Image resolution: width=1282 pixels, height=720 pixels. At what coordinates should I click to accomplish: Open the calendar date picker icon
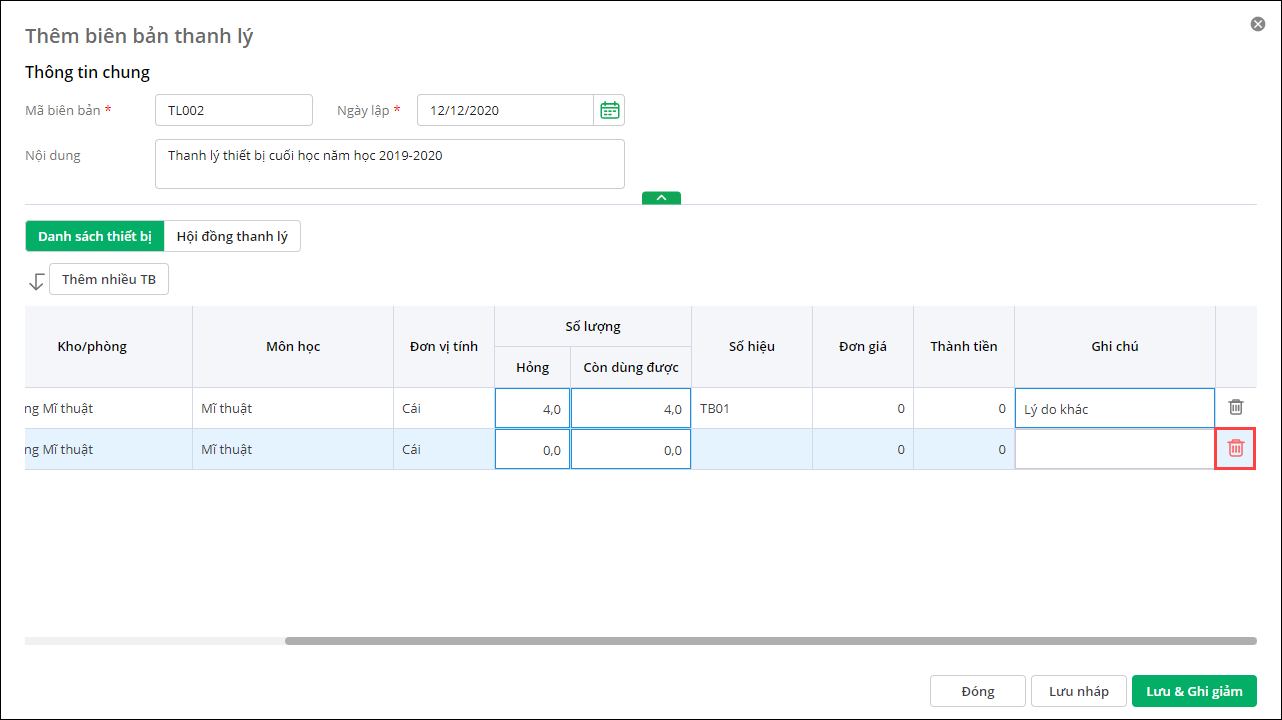(609, 110)
